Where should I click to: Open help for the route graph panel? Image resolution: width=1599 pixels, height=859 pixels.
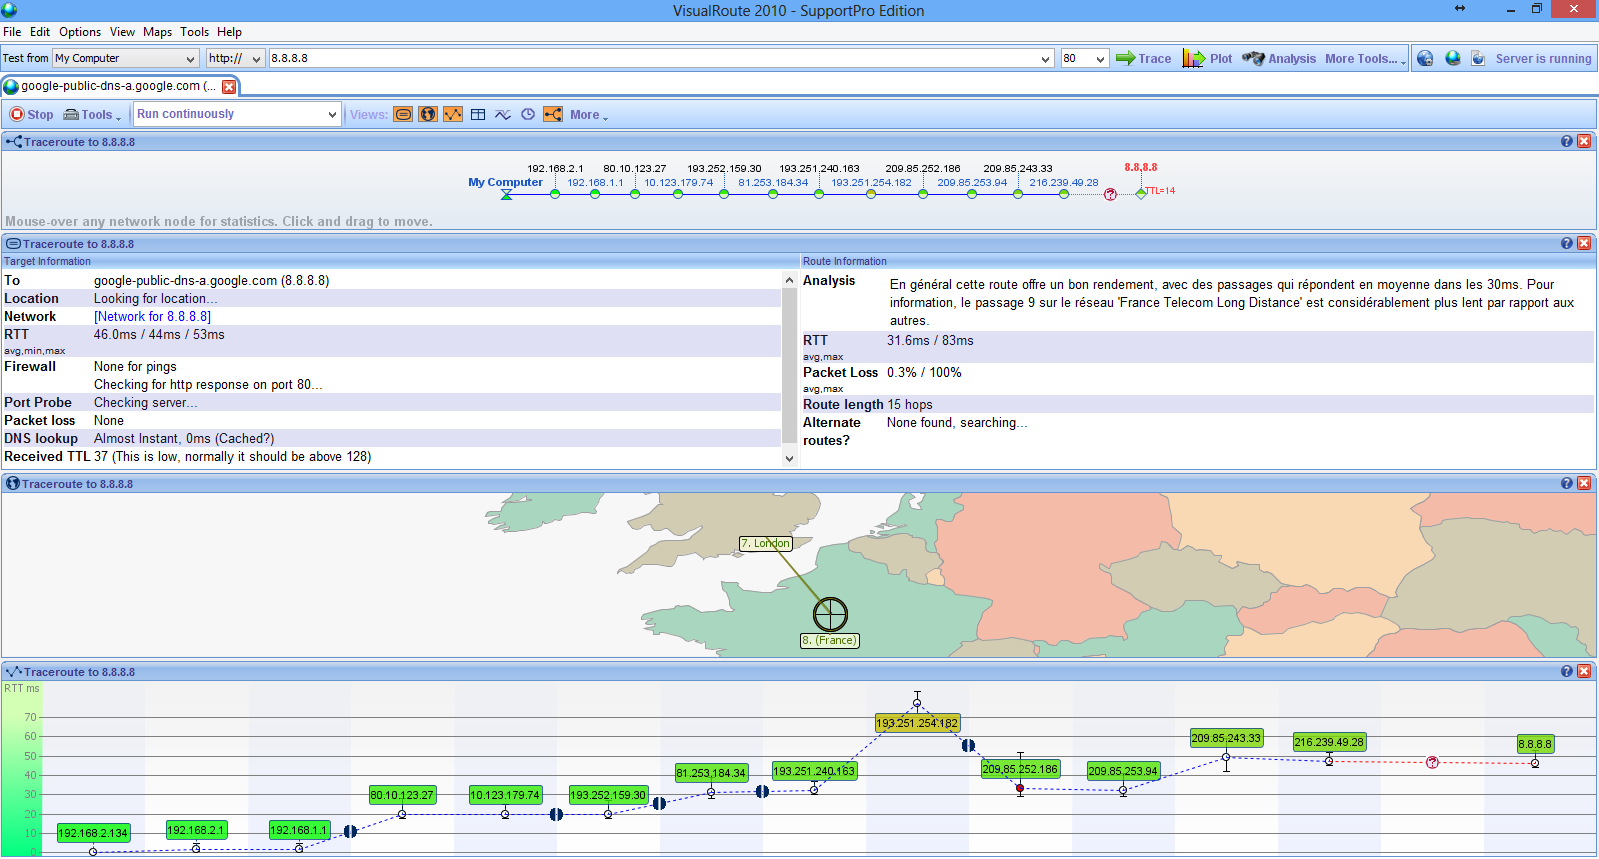[x=1567, y=141]
